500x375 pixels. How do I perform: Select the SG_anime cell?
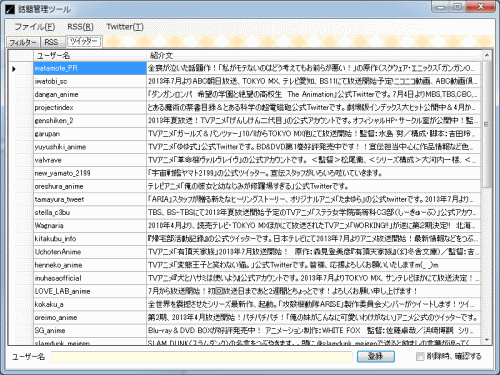(x=90, y=330)
